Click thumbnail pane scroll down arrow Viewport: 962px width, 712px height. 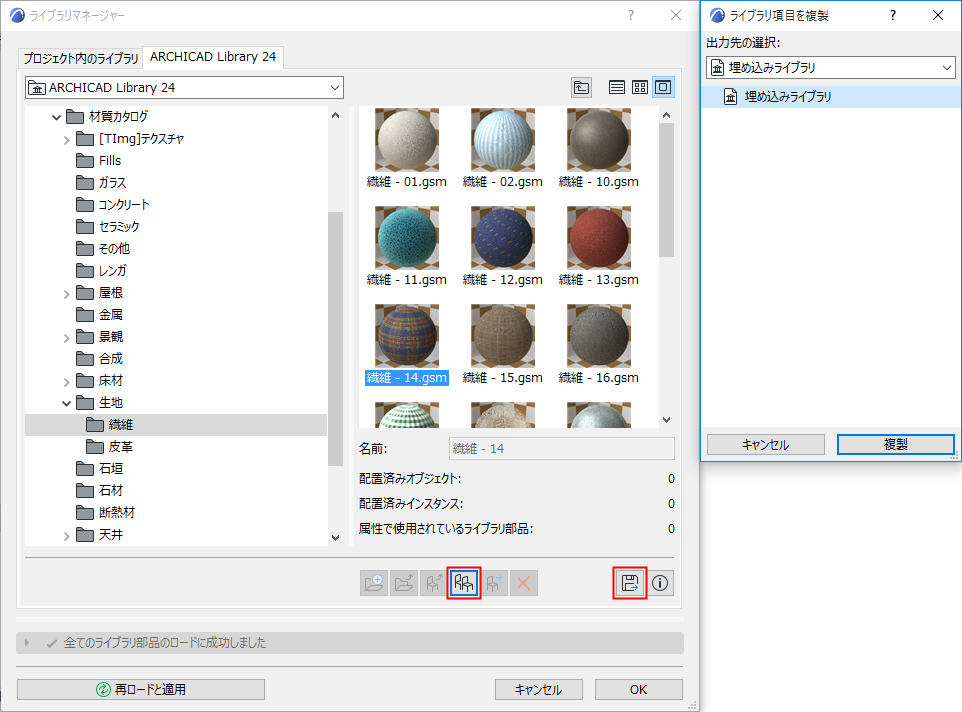pos(666,420)
